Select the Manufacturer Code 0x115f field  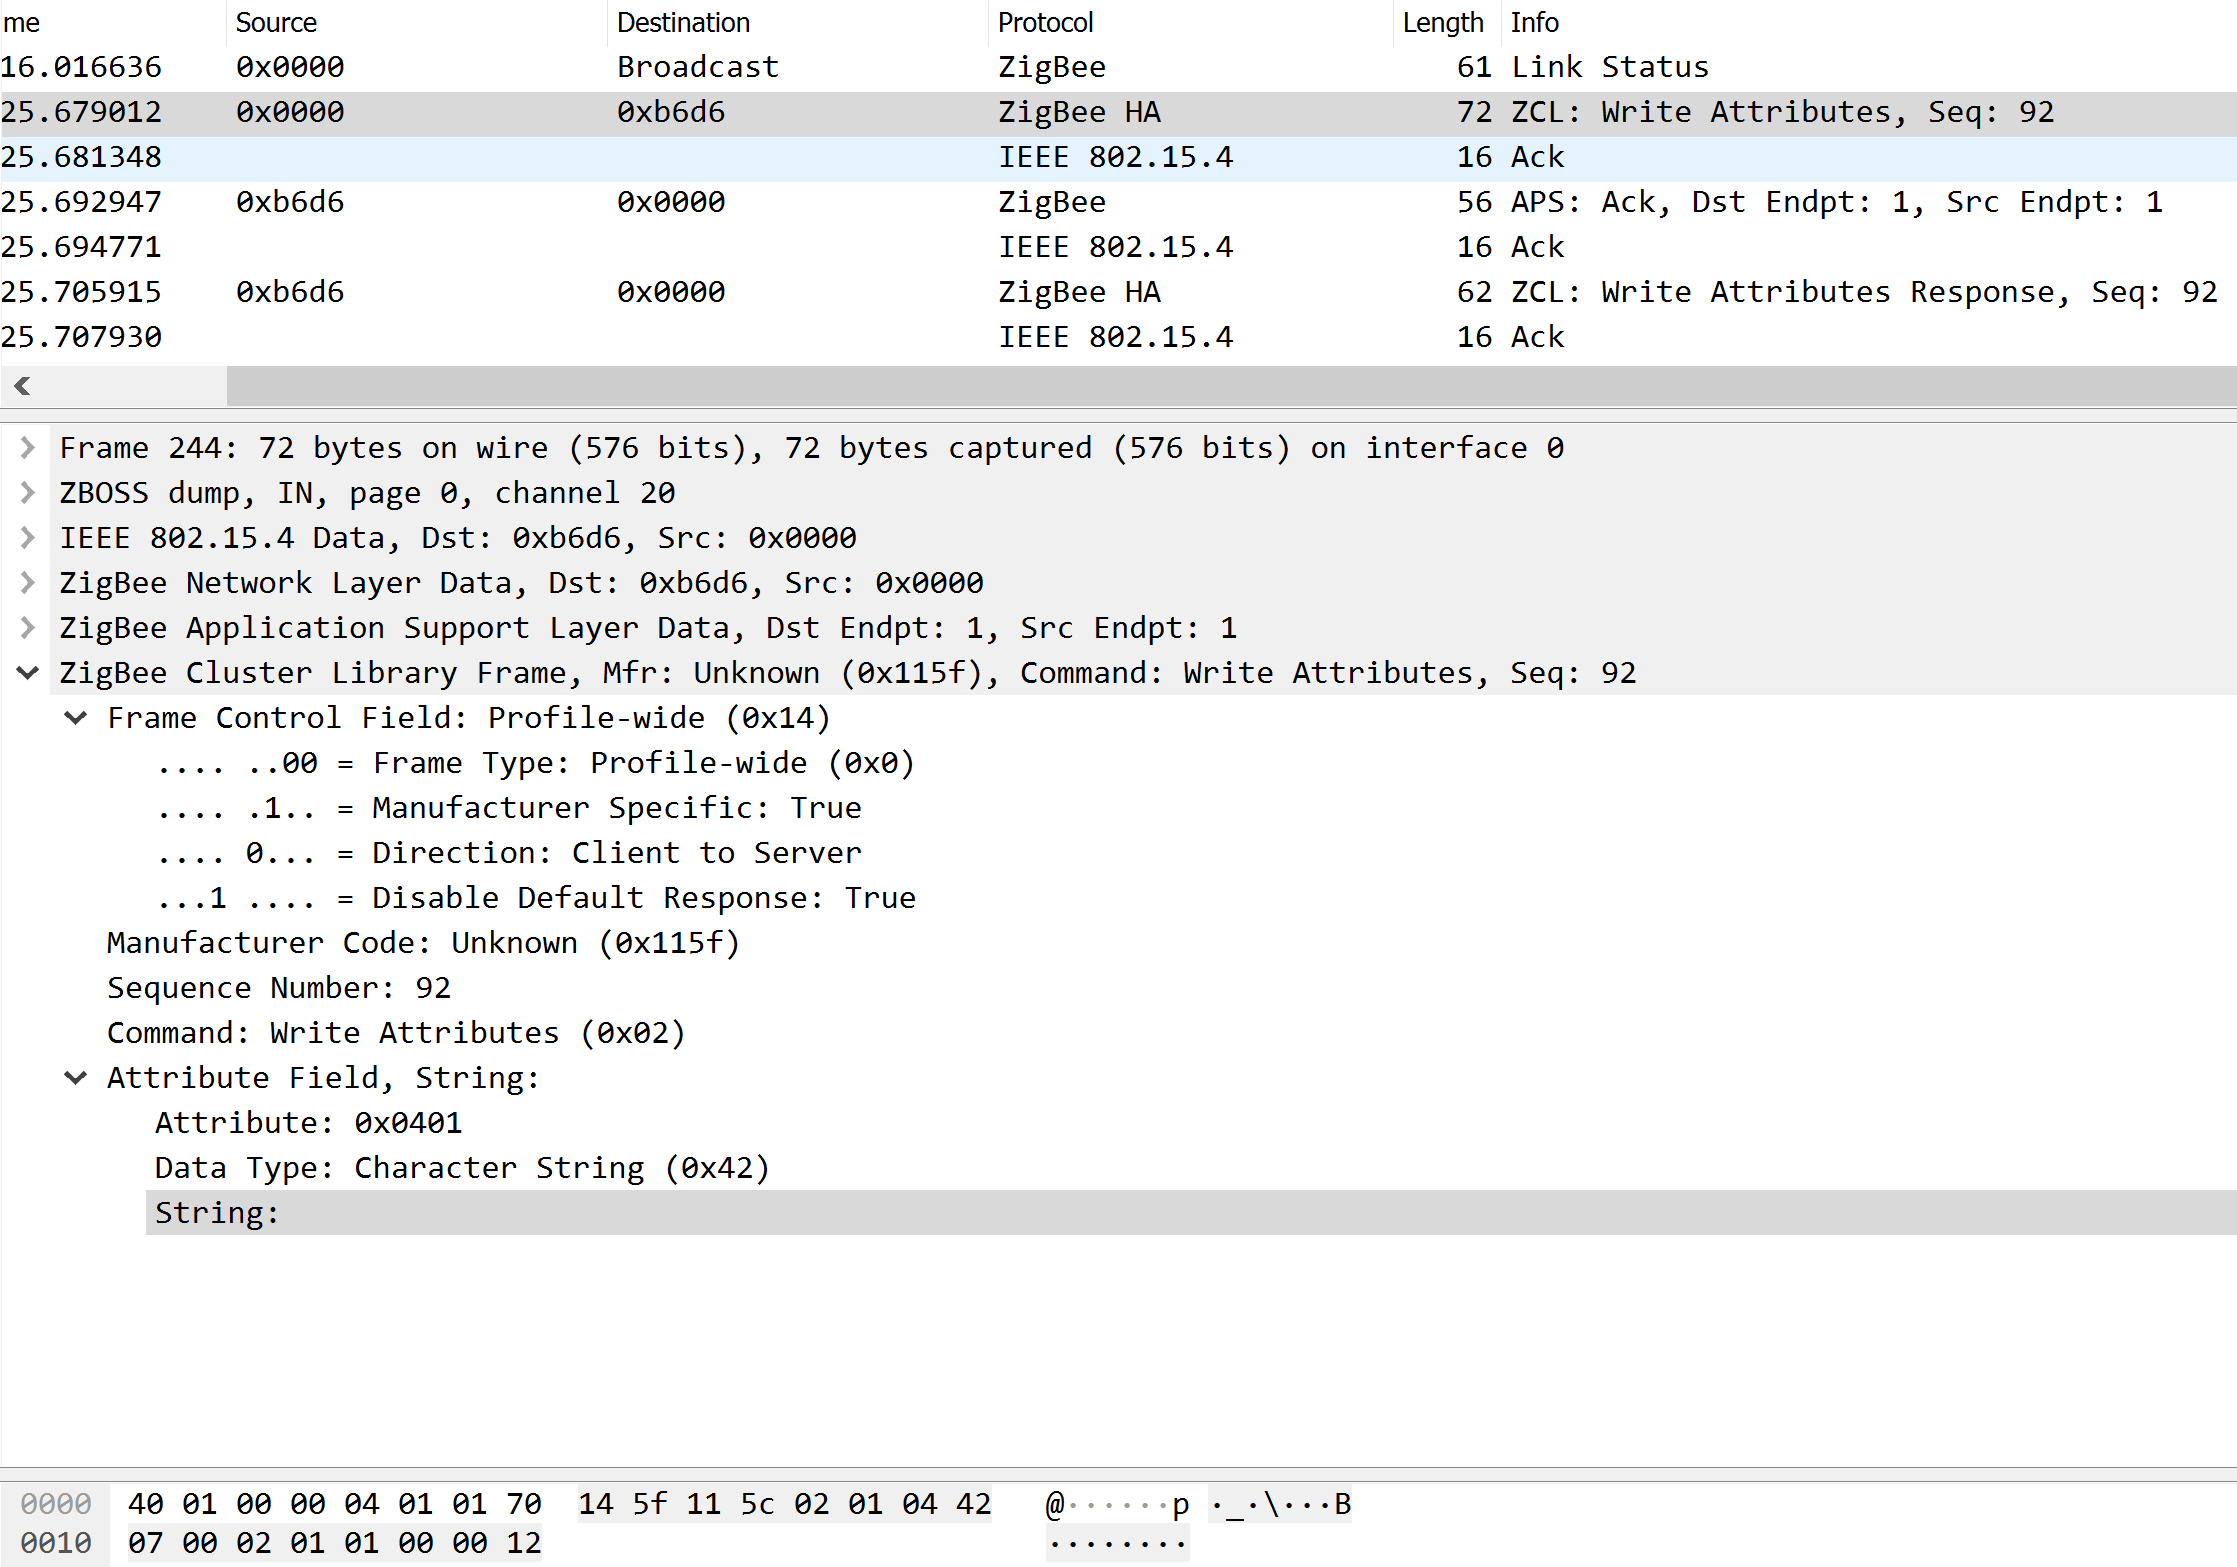tap(423, 943)
